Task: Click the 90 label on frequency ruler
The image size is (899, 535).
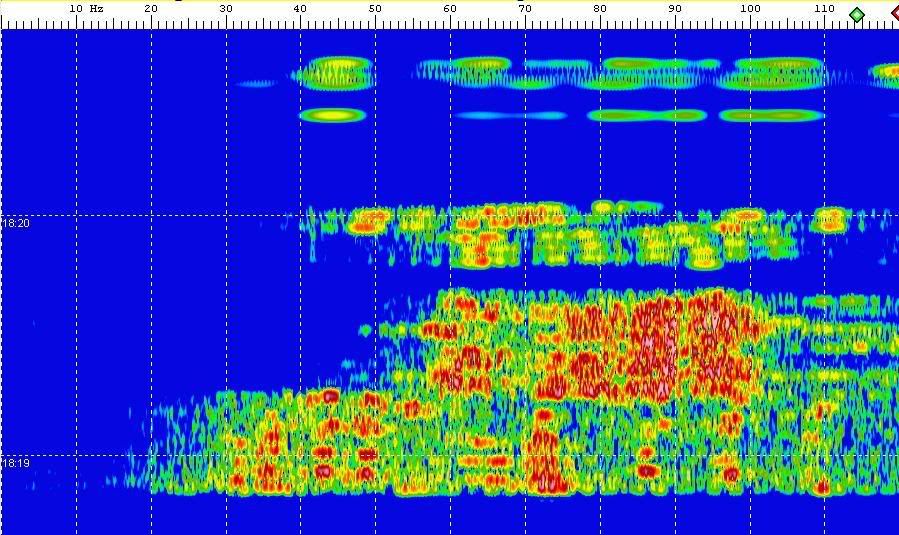Action: 675,9
